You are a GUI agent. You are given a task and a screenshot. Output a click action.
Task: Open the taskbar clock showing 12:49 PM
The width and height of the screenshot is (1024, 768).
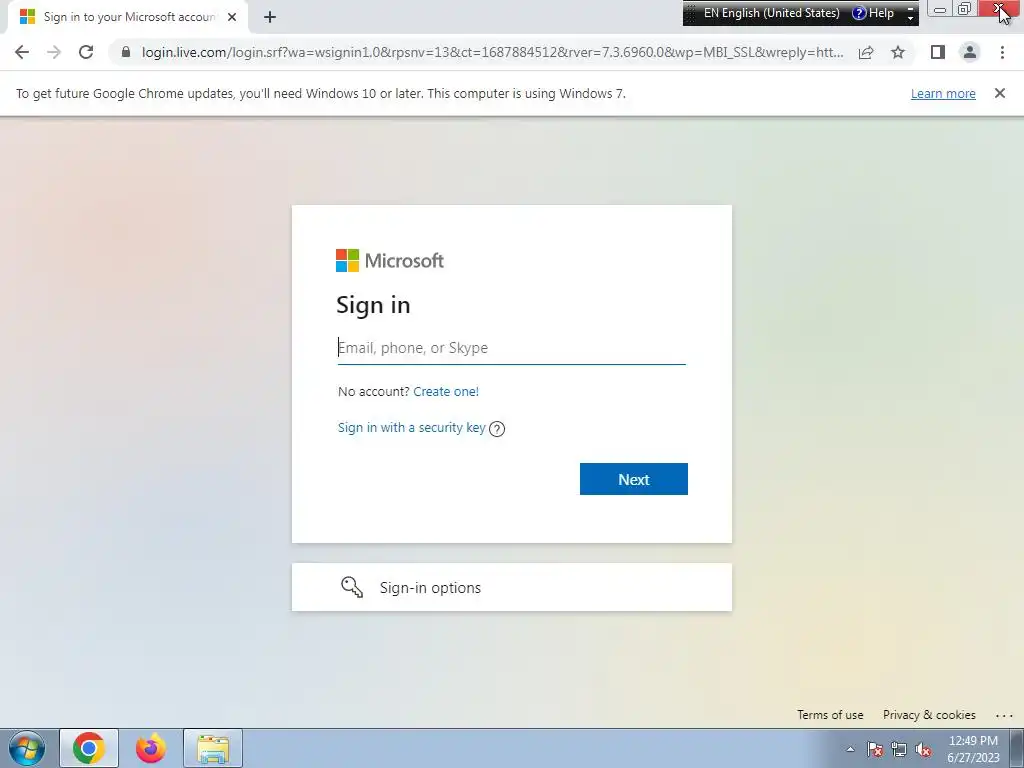pyautogui.click(x=973, y=749)
